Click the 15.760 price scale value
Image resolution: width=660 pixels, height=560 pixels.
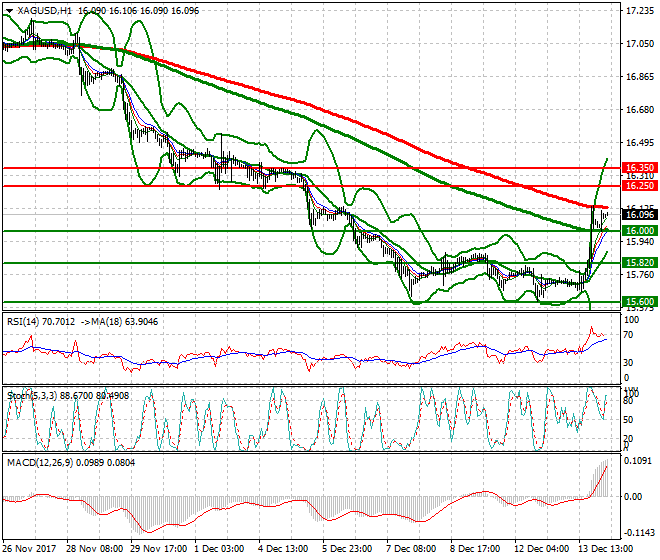pos(640,275)
